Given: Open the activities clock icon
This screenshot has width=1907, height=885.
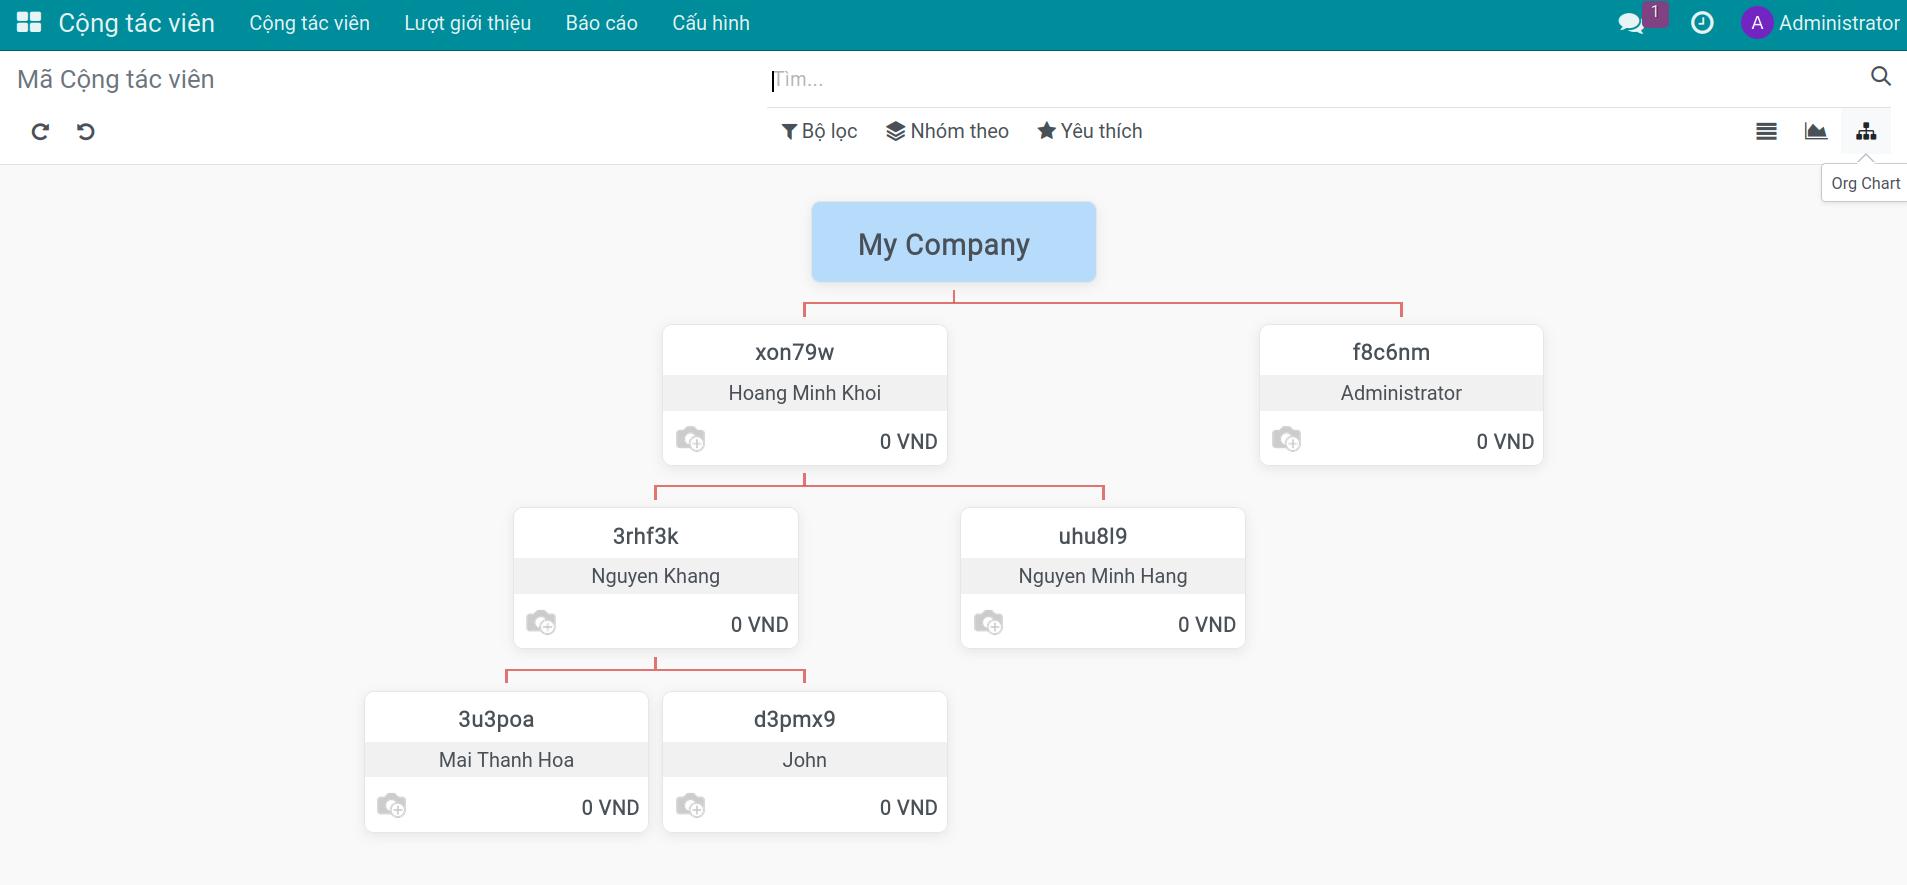Looking at the screenshot, I should point(1702,23).
